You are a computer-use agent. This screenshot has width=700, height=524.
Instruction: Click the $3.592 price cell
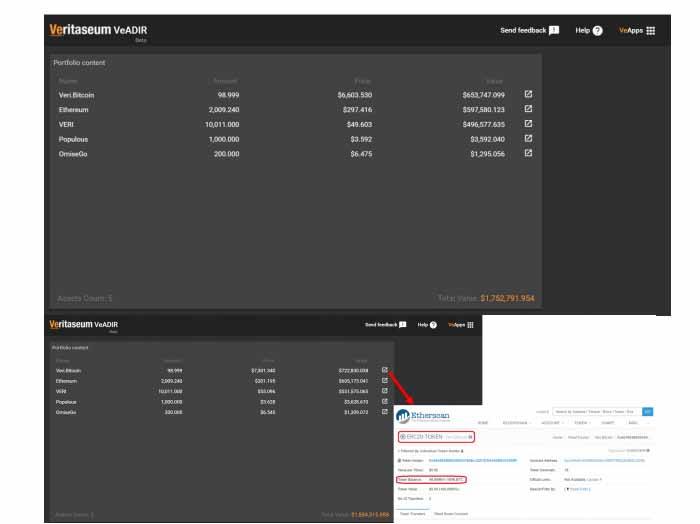click(x=361, y=139)
